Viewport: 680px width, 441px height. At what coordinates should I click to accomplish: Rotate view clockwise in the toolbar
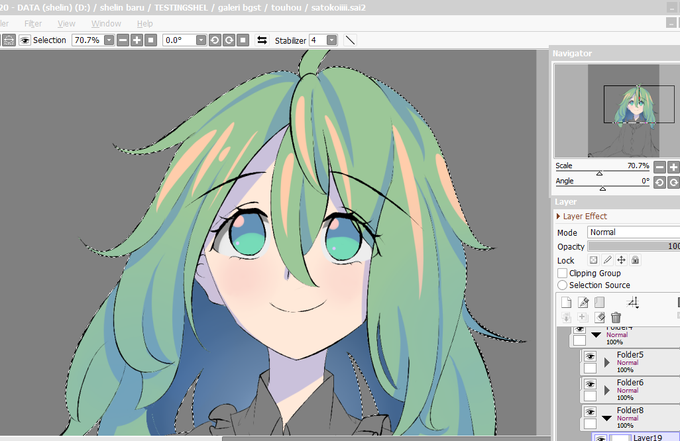229,40
